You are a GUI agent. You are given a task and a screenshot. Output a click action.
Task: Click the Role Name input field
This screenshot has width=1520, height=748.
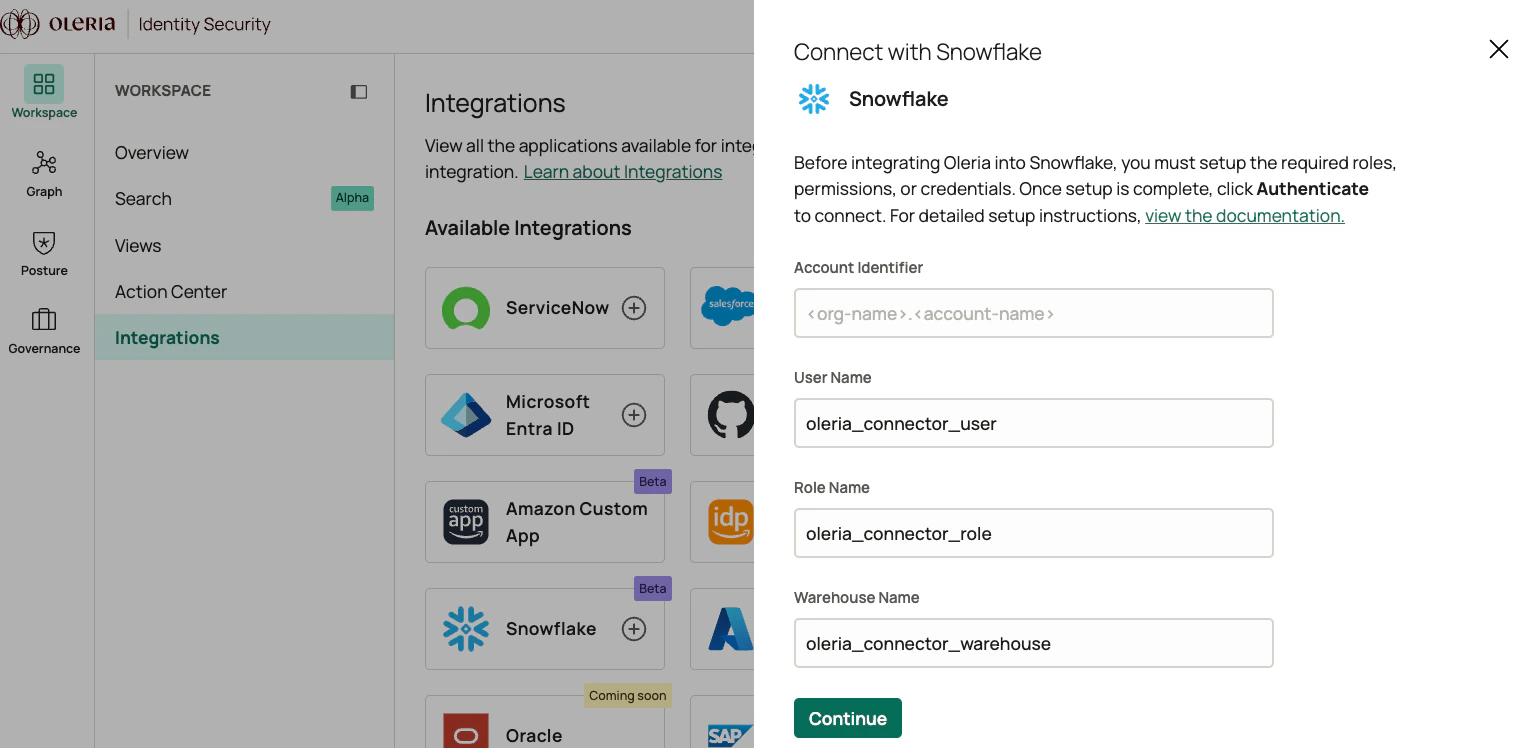tap(1033, 533)
